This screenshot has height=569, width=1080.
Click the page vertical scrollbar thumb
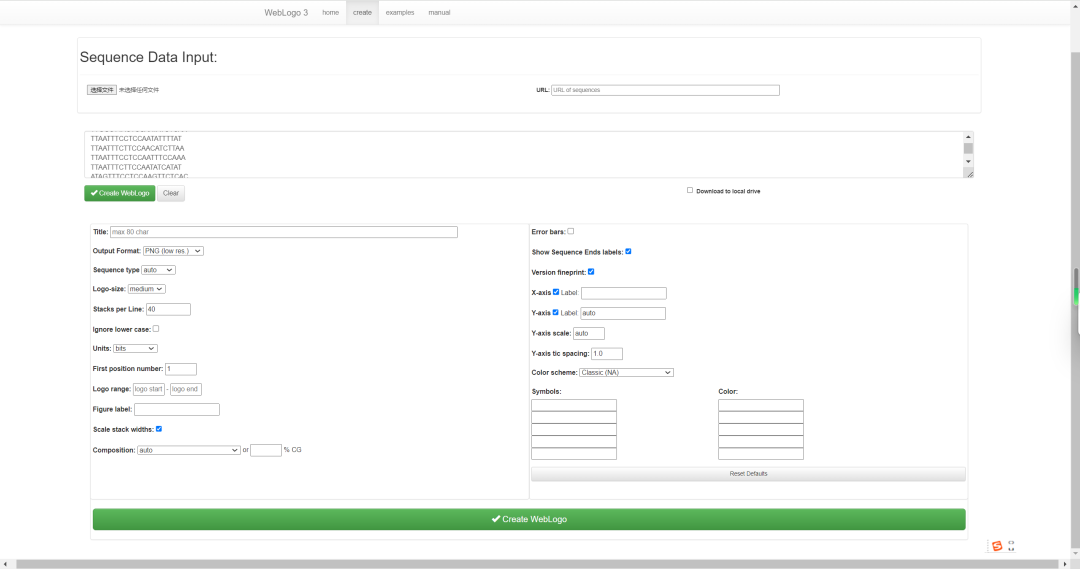click(x=1075, y=300)
